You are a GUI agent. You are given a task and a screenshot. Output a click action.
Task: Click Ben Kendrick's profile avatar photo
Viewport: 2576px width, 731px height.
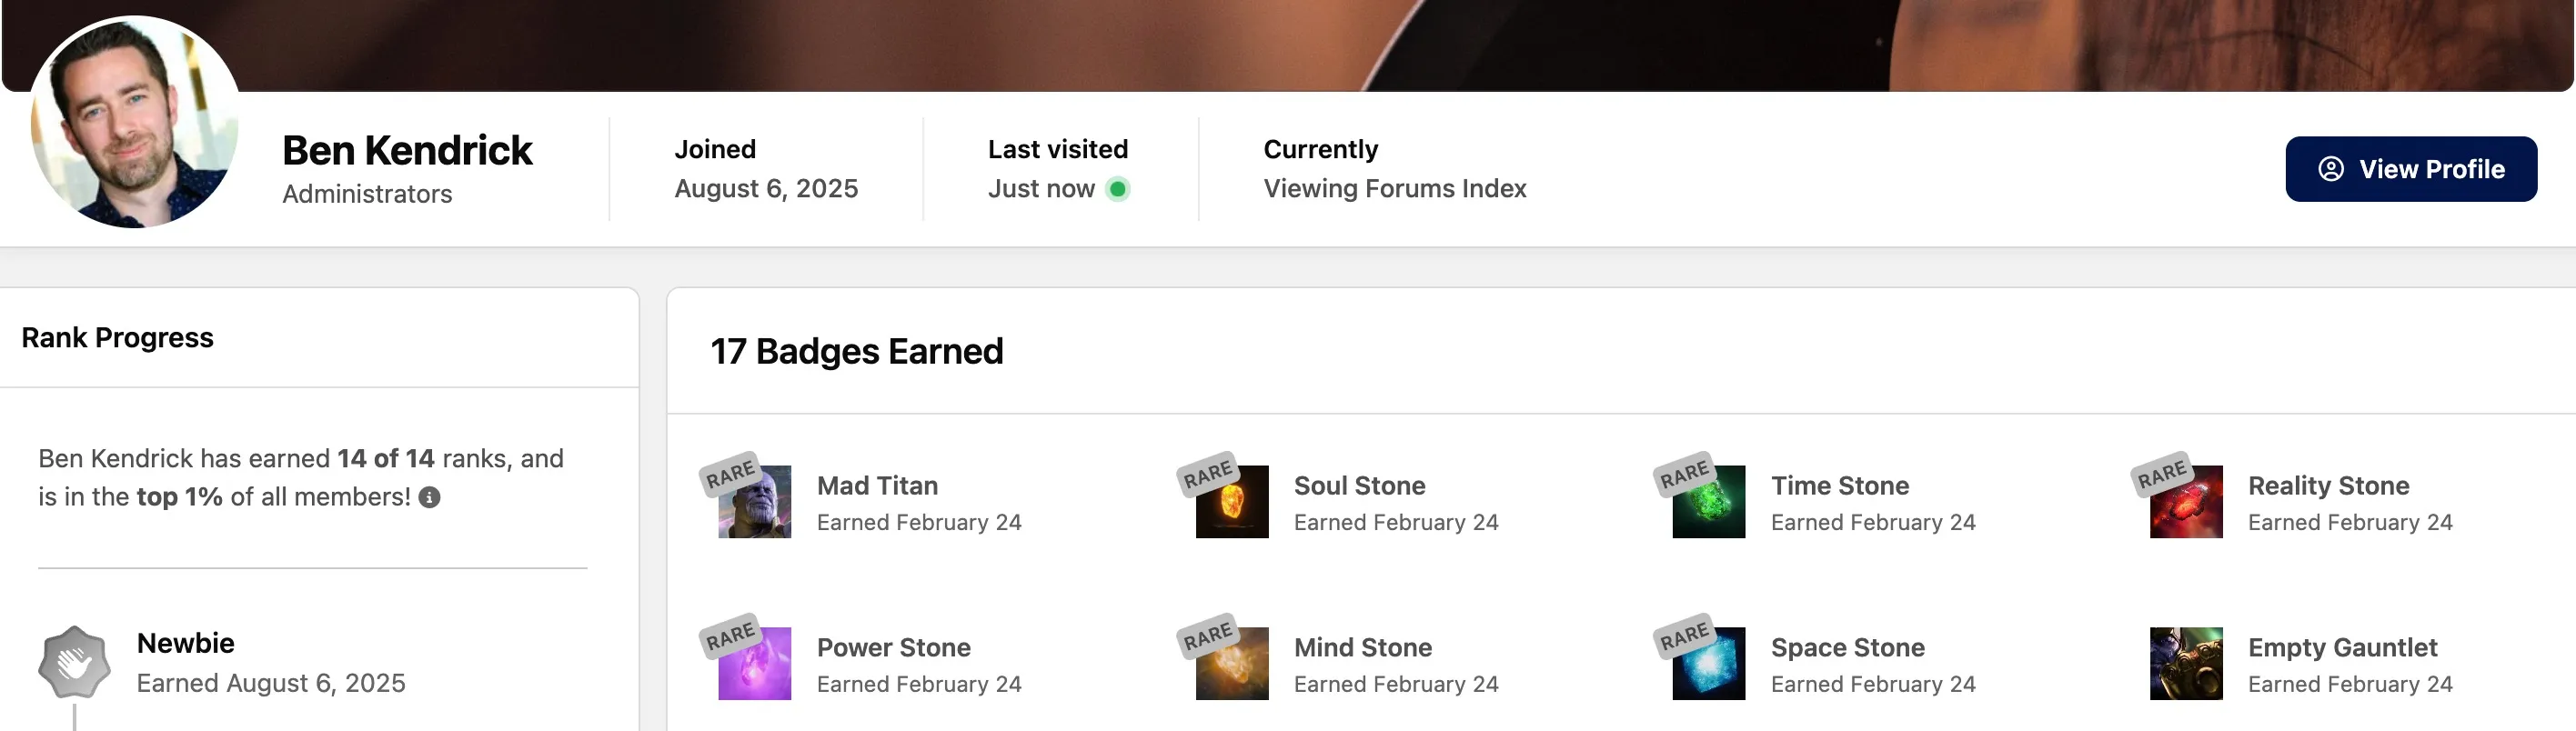(134, 122)
